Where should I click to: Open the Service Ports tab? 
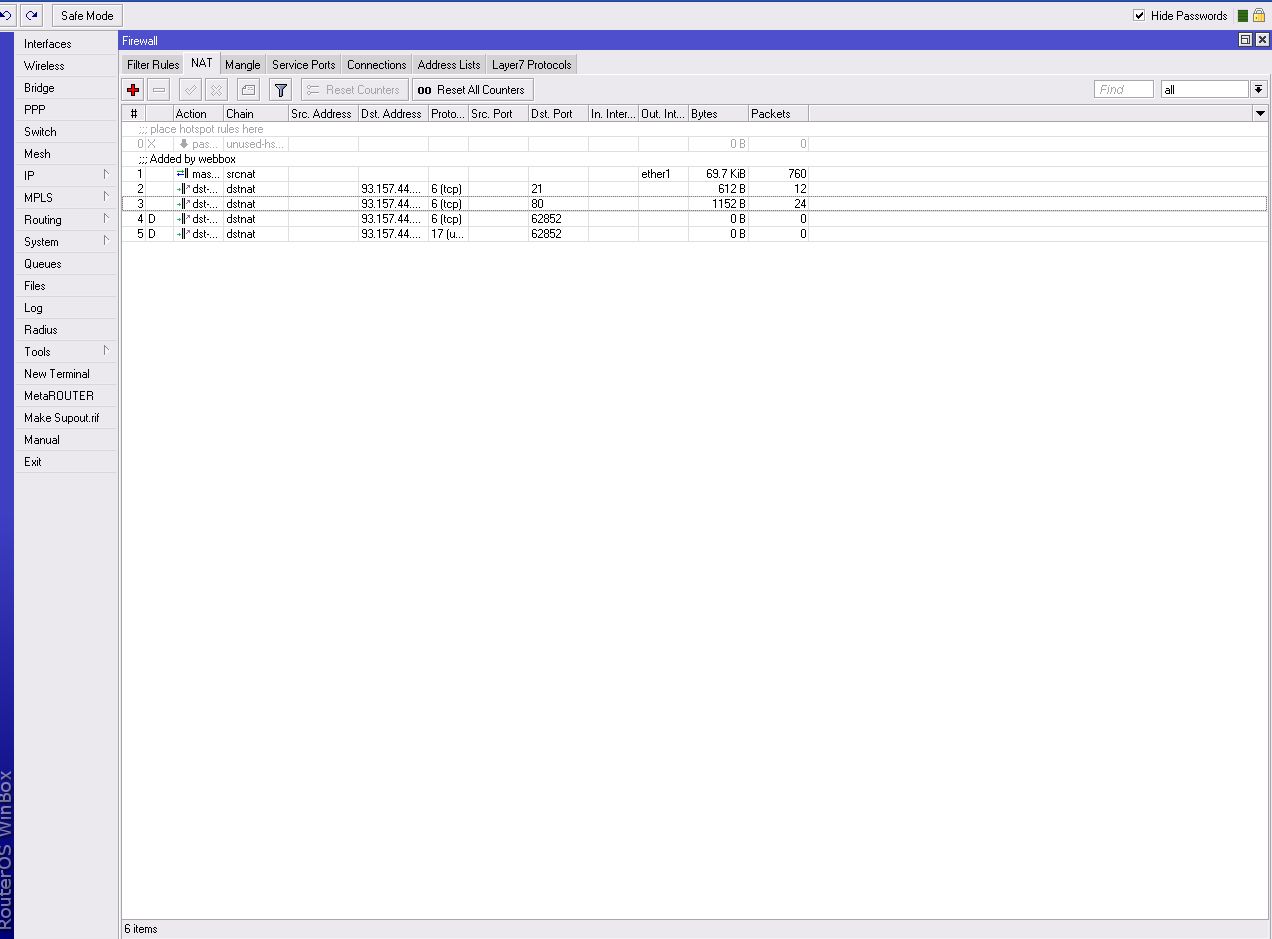[304, 65]
